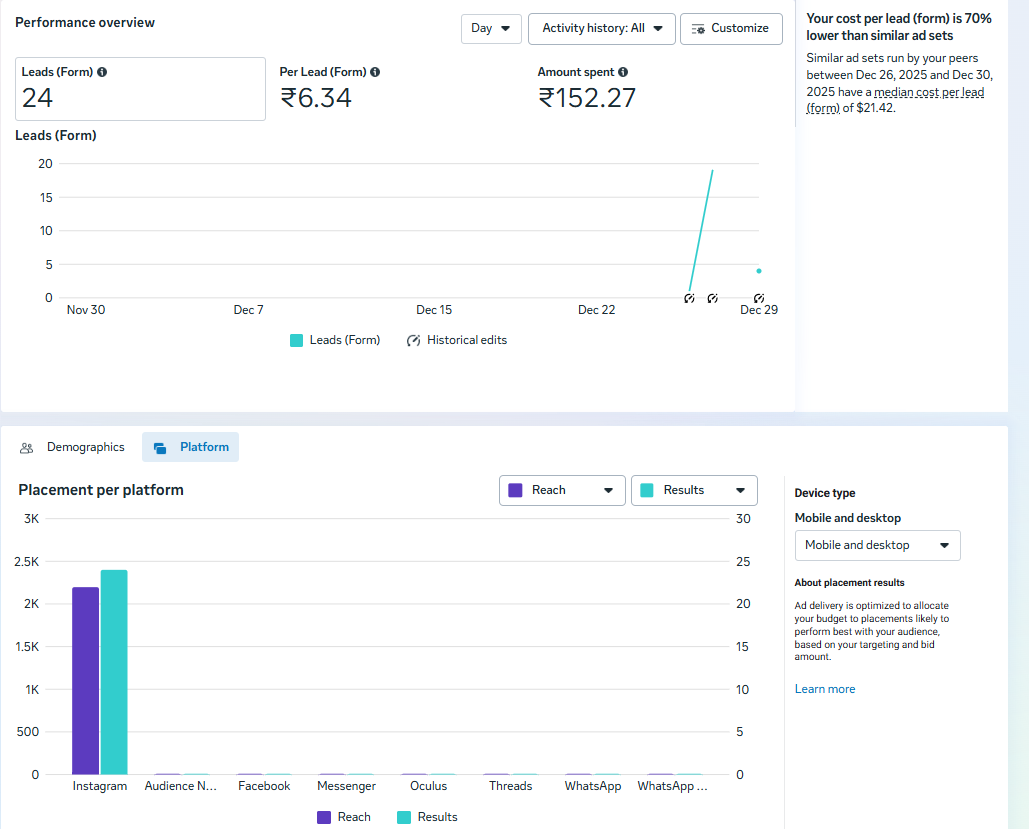Click the Demographics people icon
This screenshot has height=829, width=1029.
coord(27,448)
